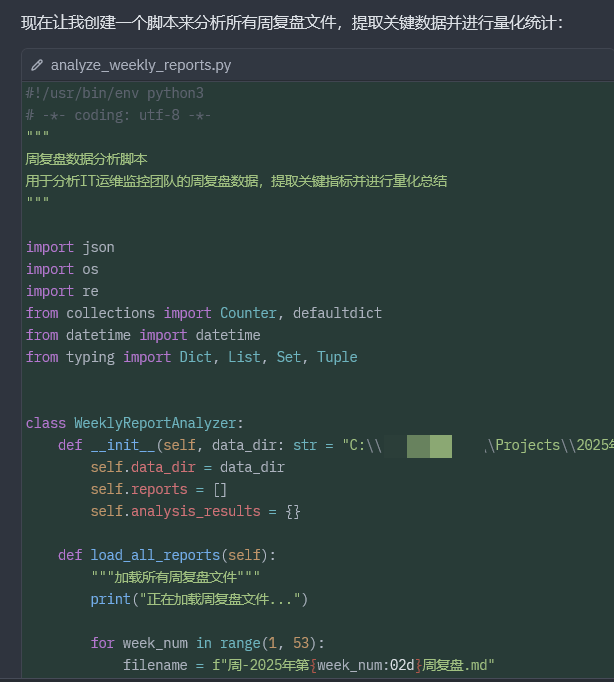Click the '# -*- coding: utf-8 -*-' comment

tap(118, 115)
